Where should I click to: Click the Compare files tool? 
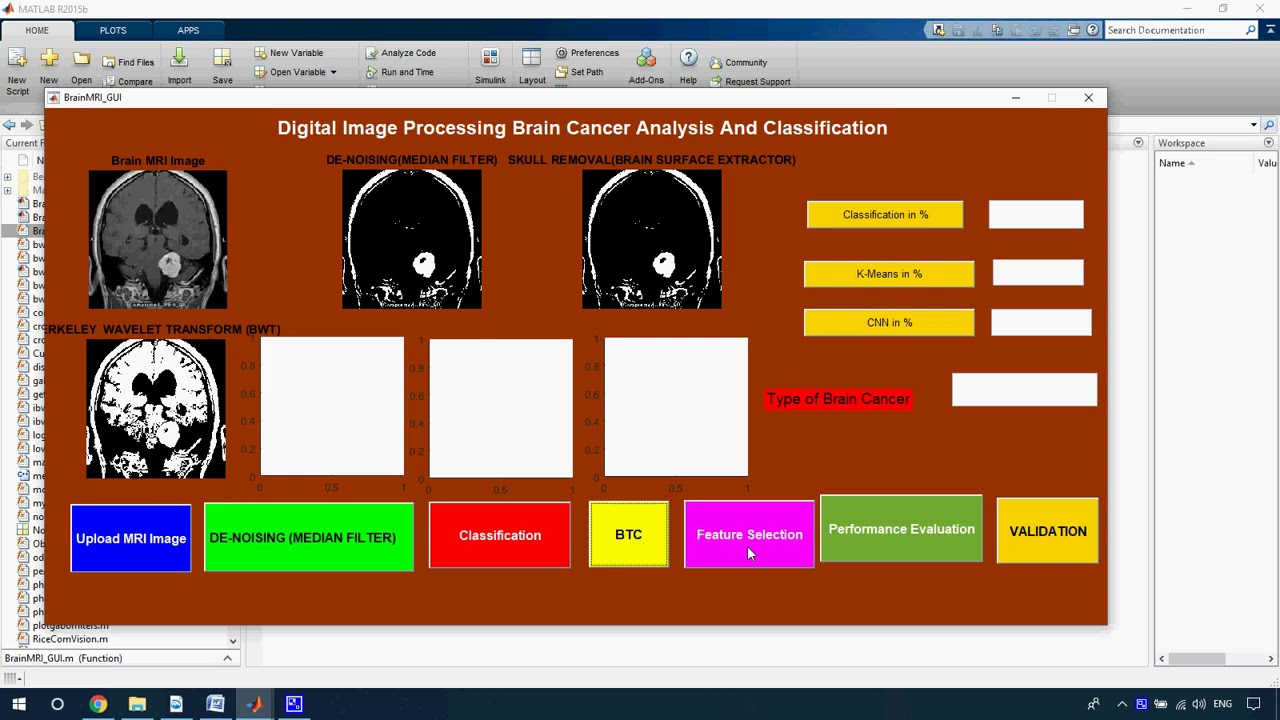tap(129, 81)
